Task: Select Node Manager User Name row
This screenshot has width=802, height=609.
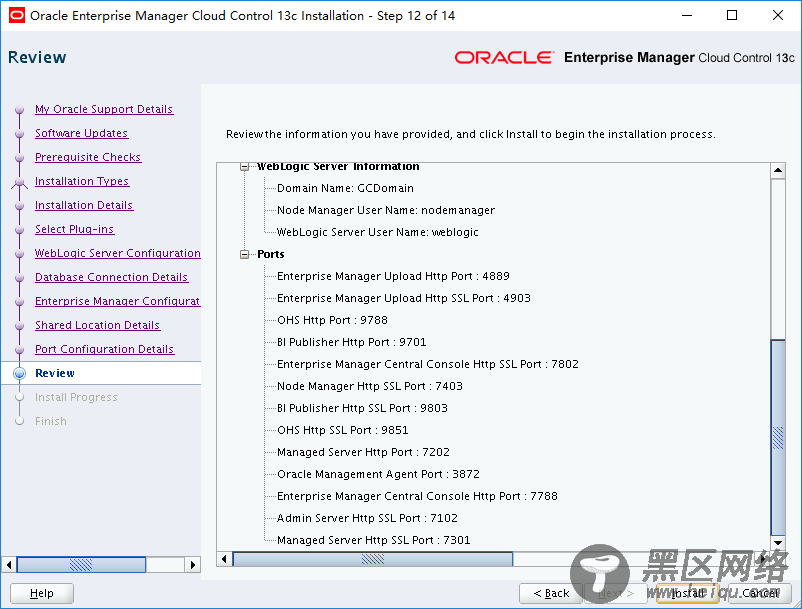Action: [x=386, y=210]
